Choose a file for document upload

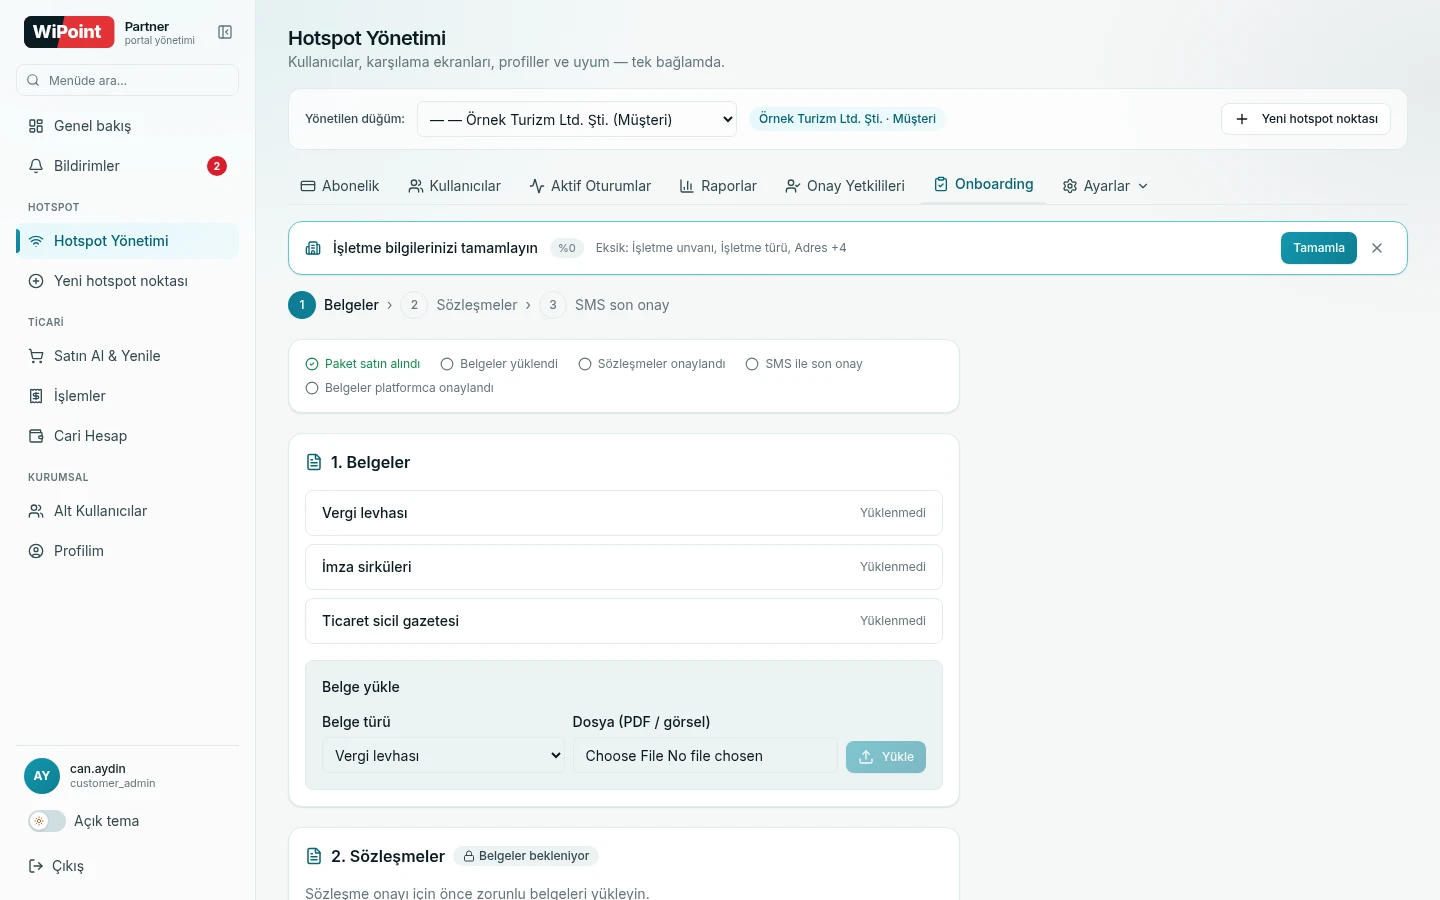tap(705, 756)
